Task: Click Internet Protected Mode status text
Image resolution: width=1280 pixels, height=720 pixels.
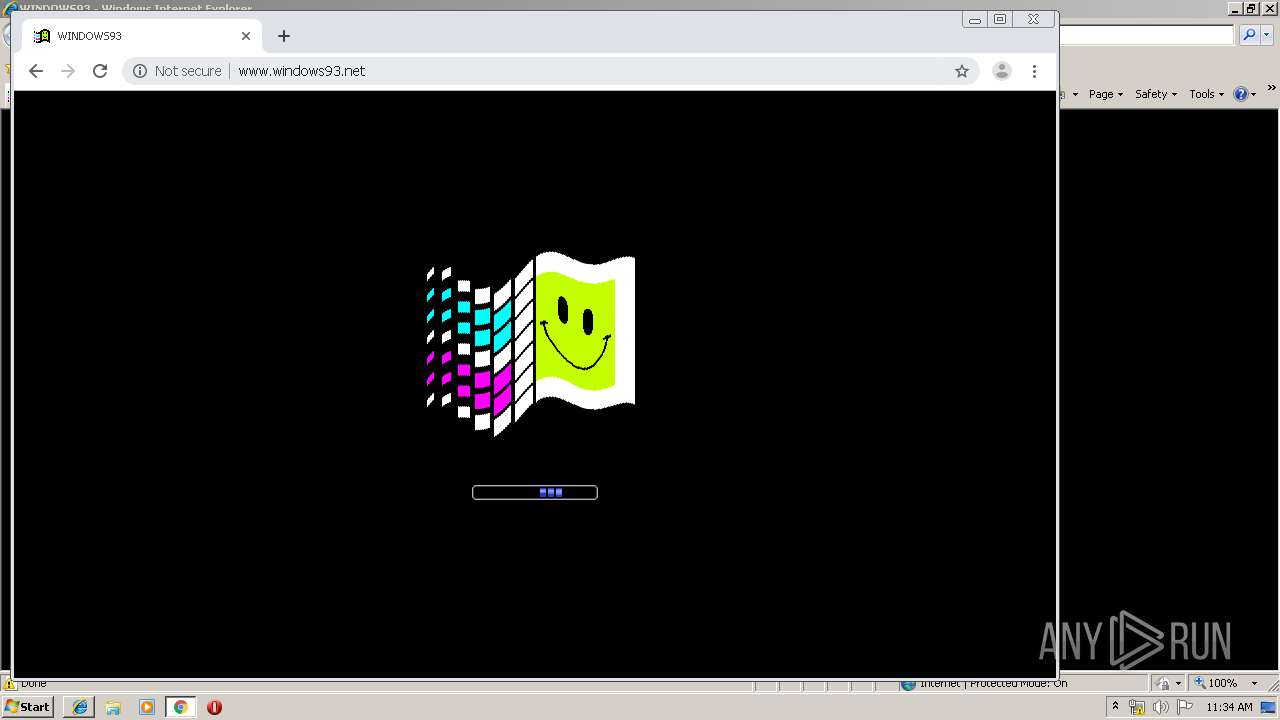Action: [993, 683]
